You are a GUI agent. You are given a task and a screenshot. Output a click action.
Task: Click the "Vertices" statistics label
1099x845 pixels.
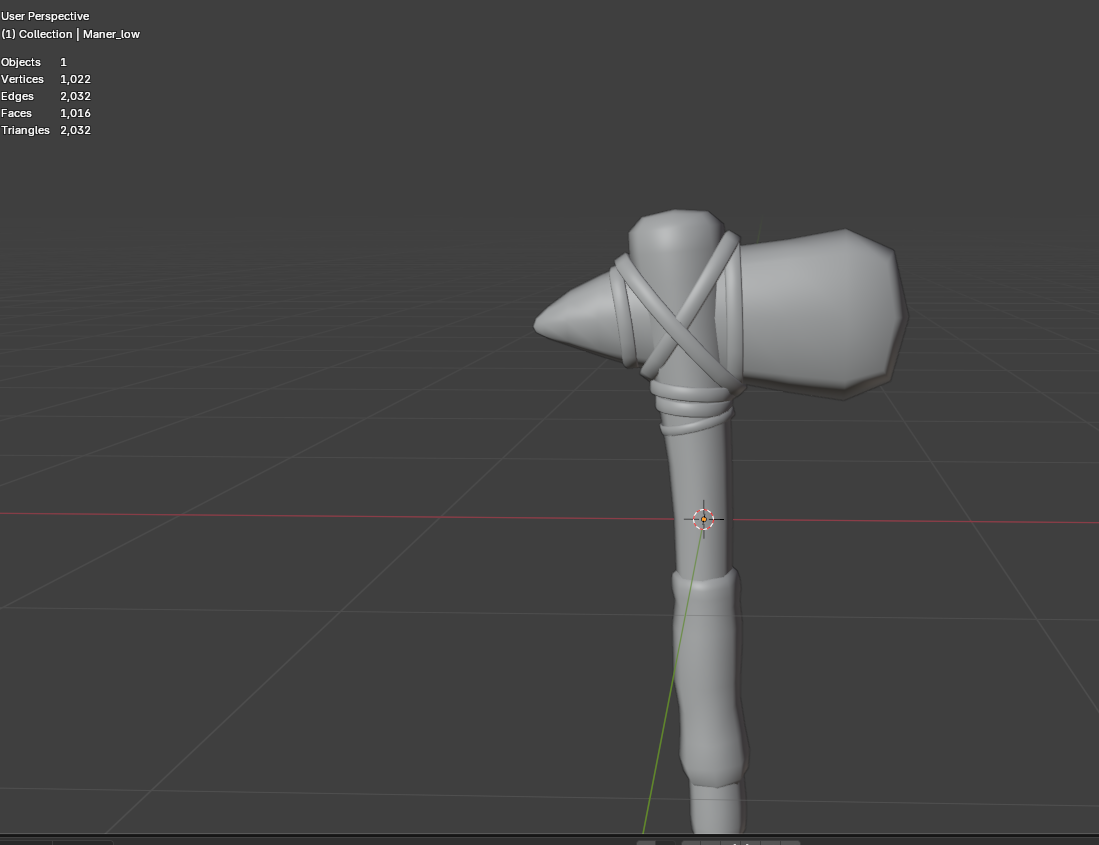pos(22,79)
